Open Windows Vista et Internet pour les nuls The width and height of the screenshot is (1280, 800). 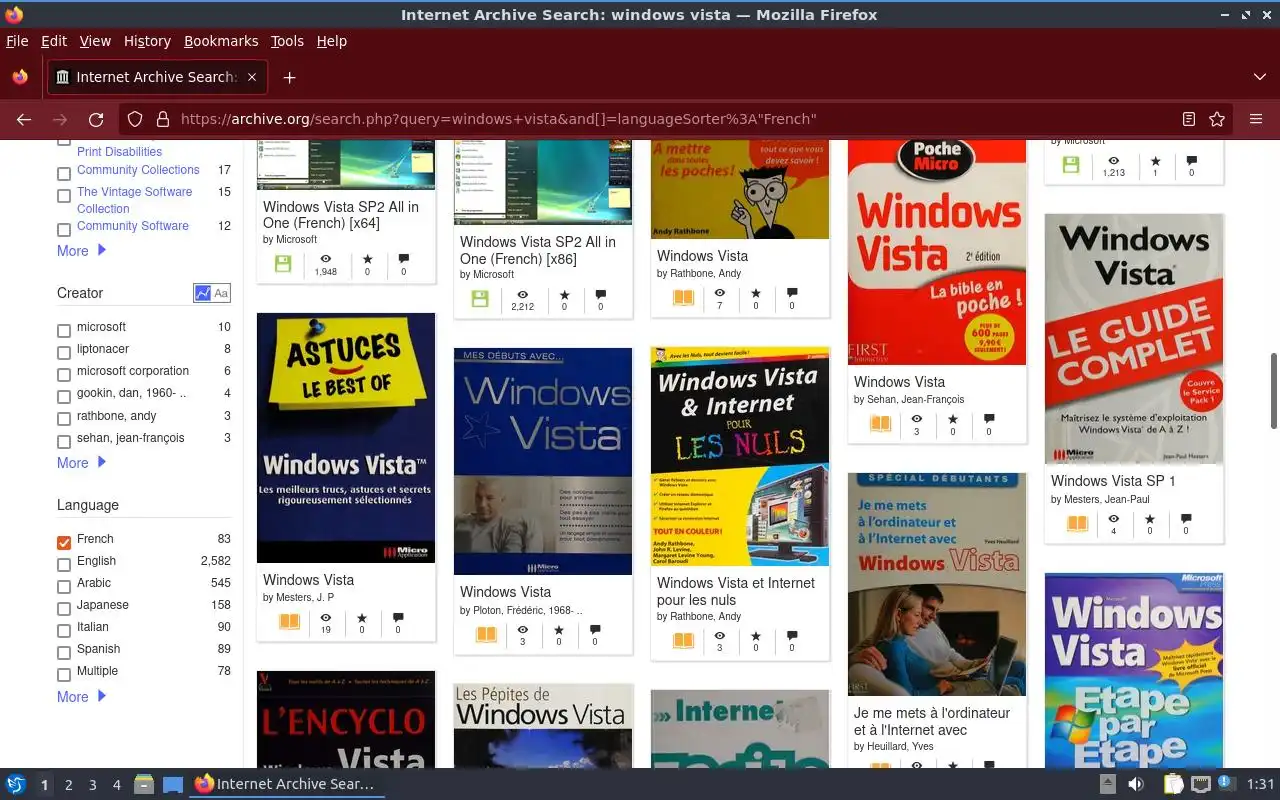tap(736, 591)
